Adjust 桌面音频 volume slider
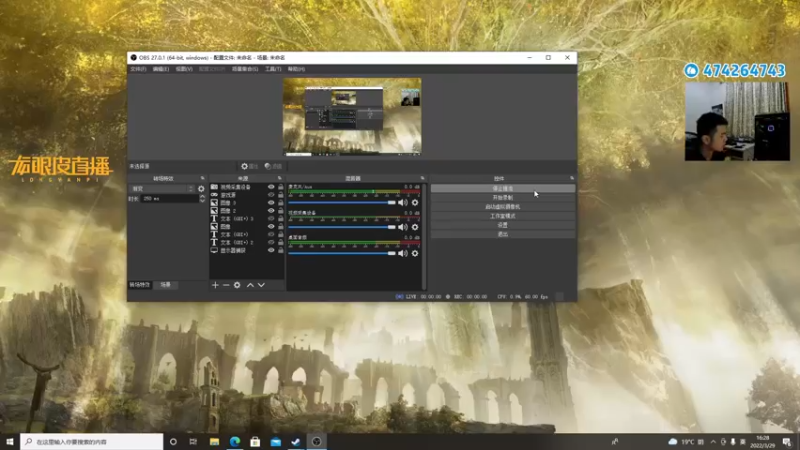The width and height of the screenshot is (800, 450). point(342,253)
